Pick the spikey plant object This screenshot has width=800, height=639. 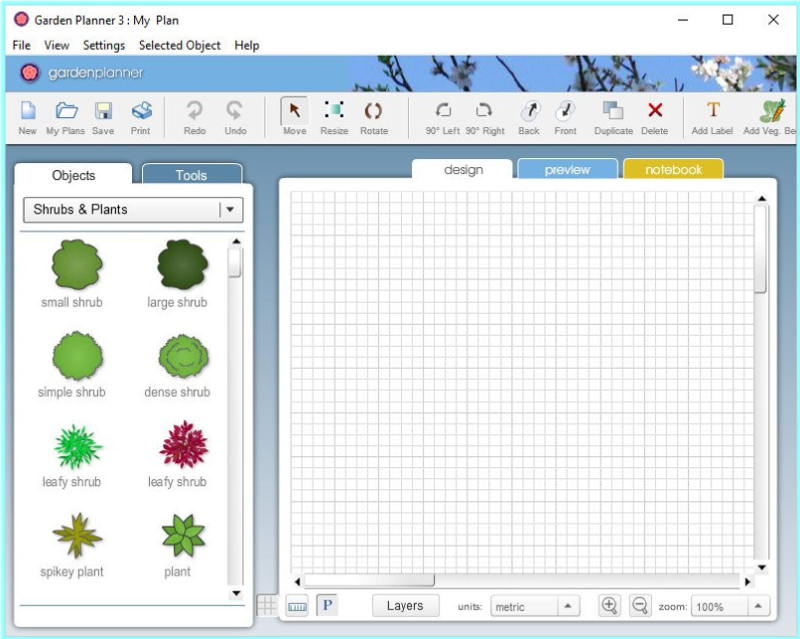77,535
